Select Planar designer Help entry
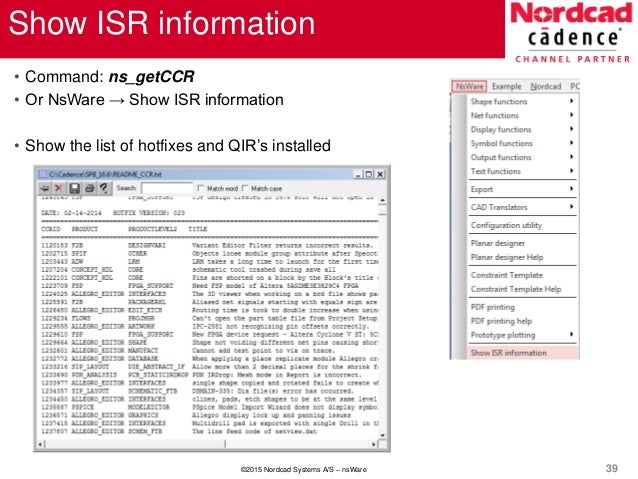The width and height of the screenshot is (638, 479). click(x=523, y=257)
